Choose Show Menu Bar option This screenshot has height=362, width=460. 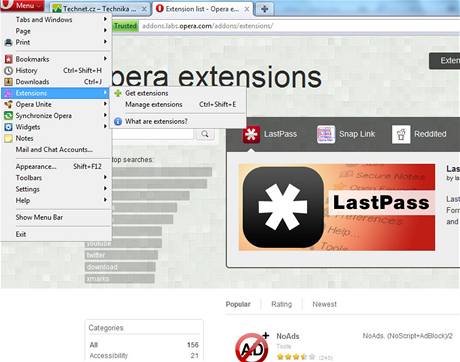click(x=56, y=217)
